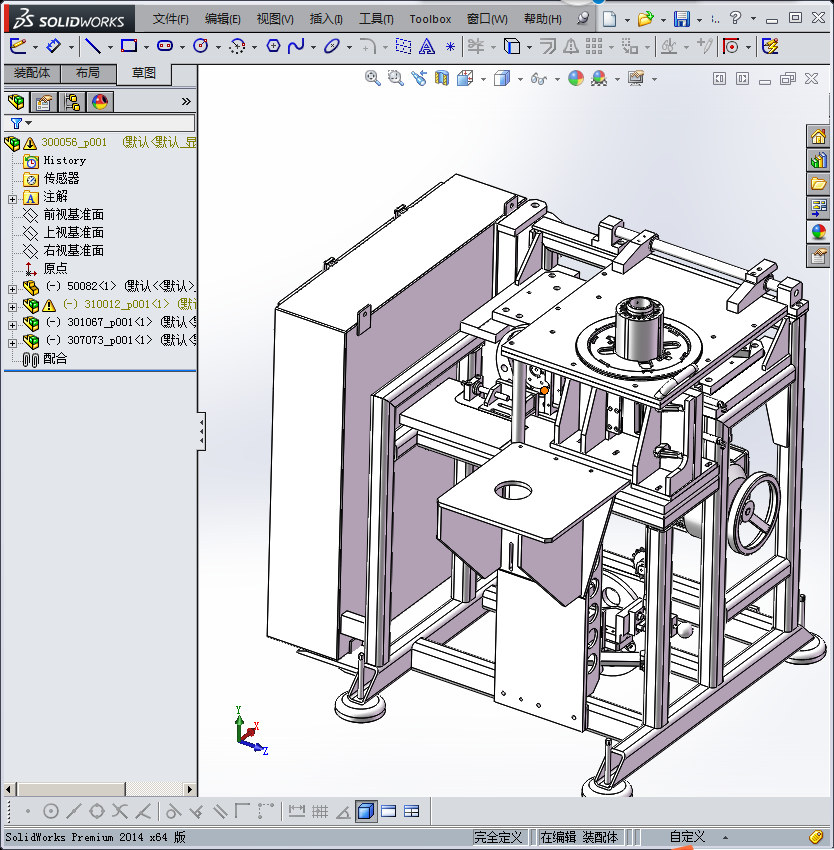Toggle the grid snap icon in bottom toolbar
834x850 pixels.
[x=320, y=811]
